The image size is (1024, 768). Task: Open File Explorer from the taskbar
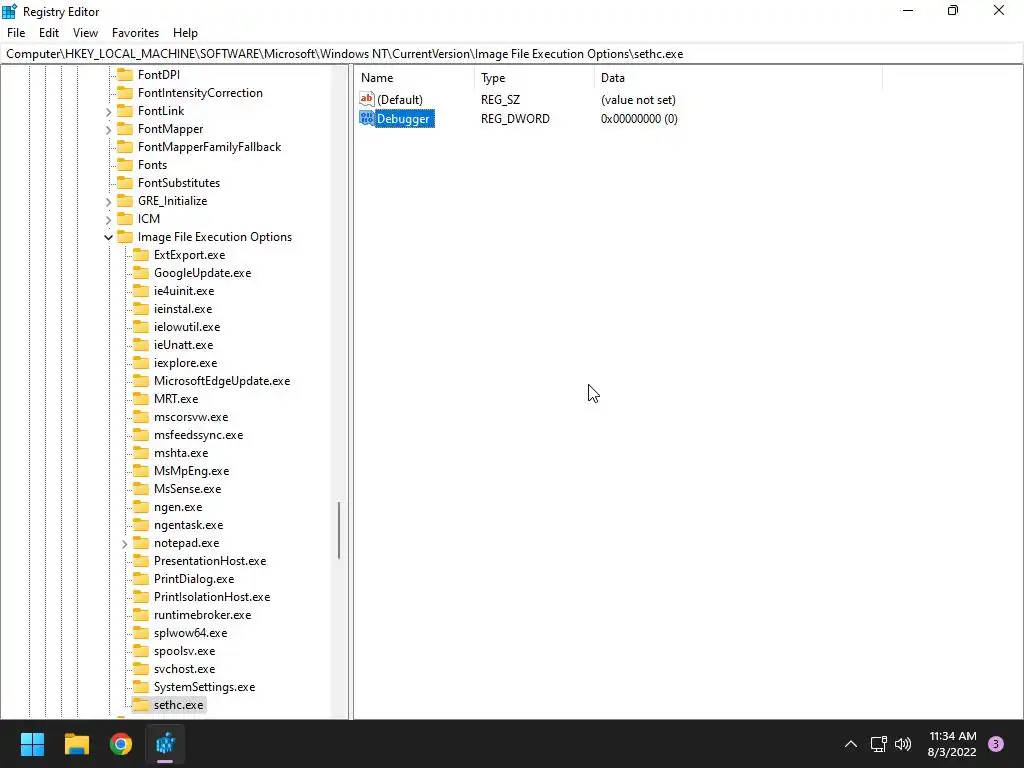point(76,744)
